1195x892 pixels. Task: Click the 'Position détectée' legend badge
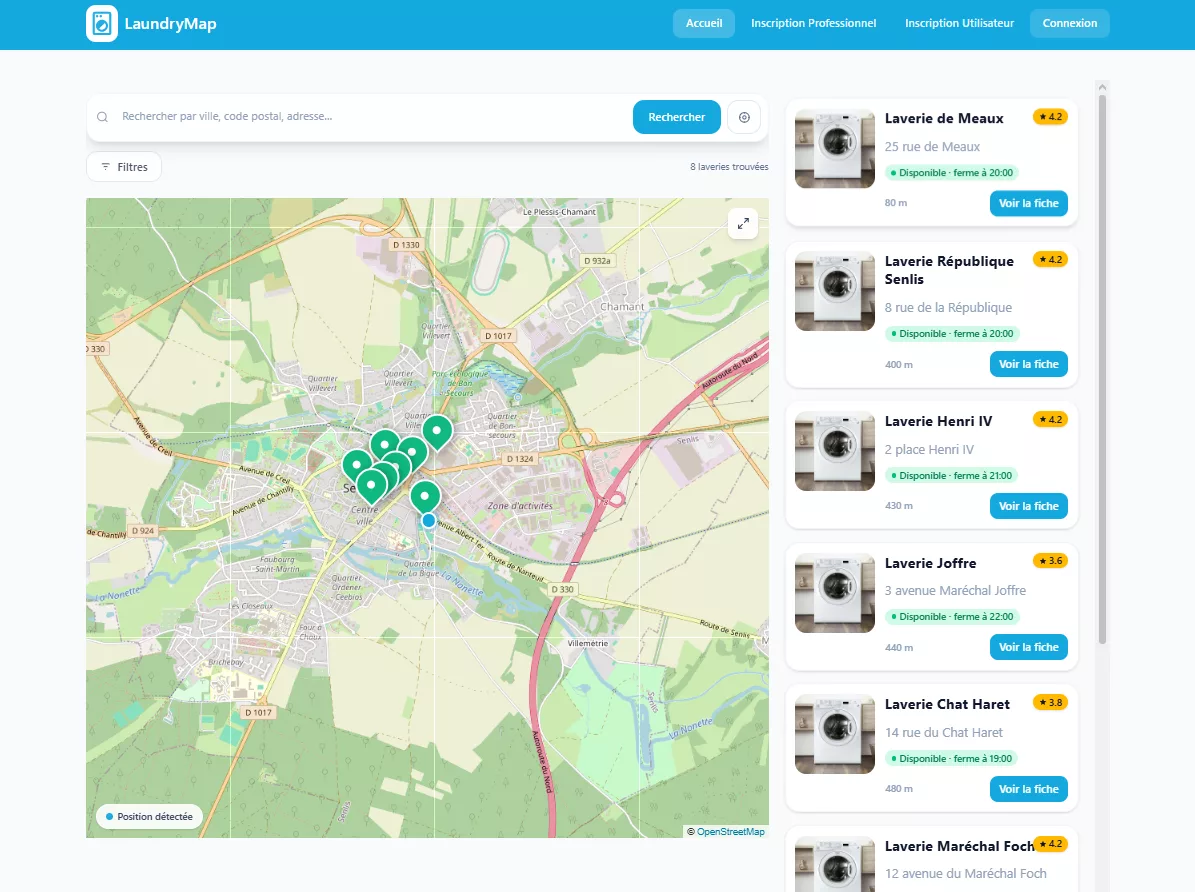149,817
